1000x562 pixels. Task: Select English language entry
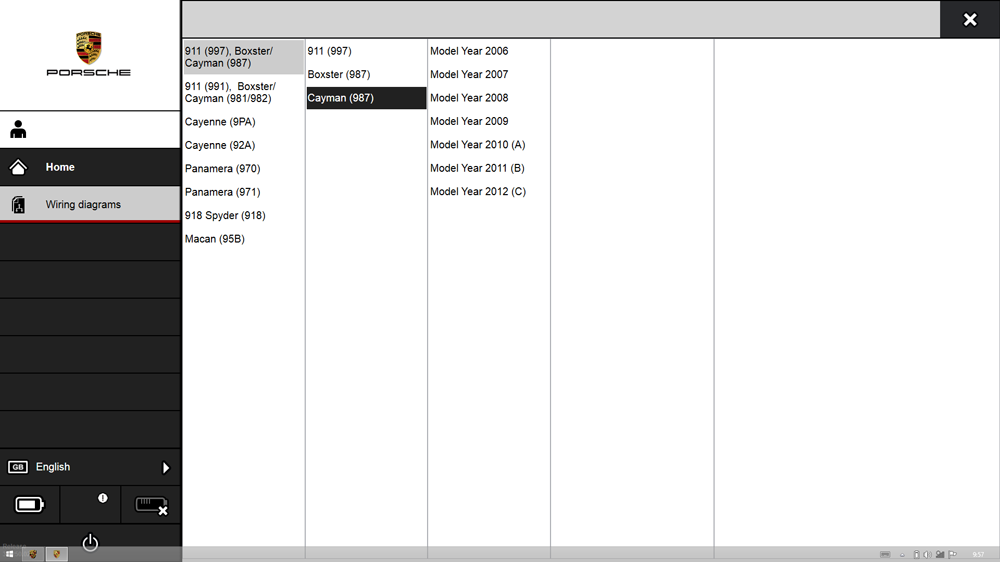(x=90, y=467)
